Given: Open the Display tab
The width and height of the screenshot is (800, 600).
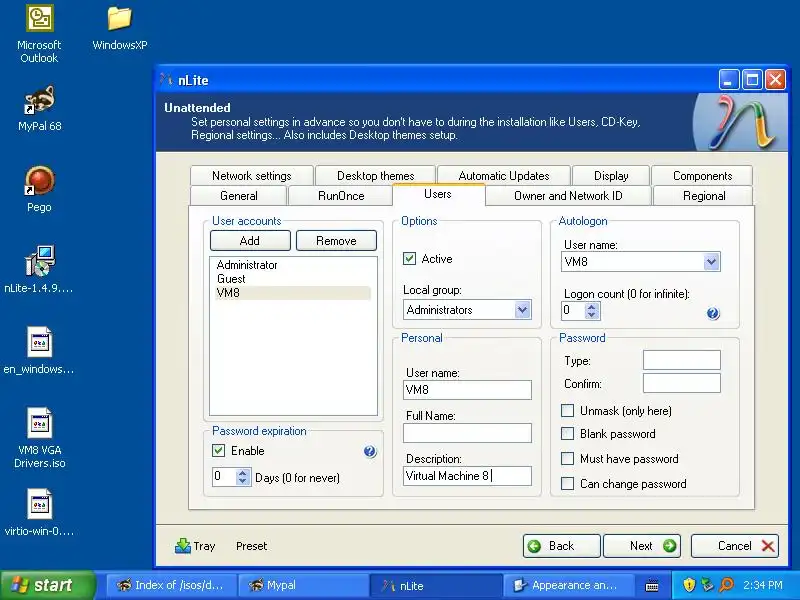Looking at the screenshot, I should tap(611, 176).
